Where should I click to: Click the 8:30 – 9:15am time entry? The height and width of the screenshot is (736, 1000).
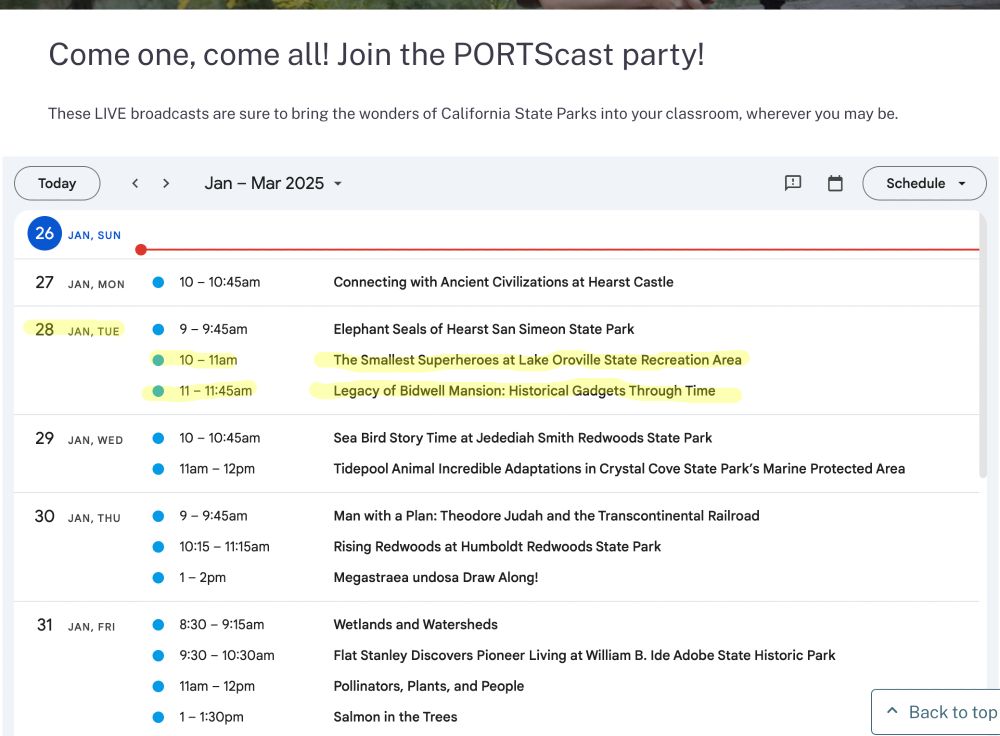[221, 624]
